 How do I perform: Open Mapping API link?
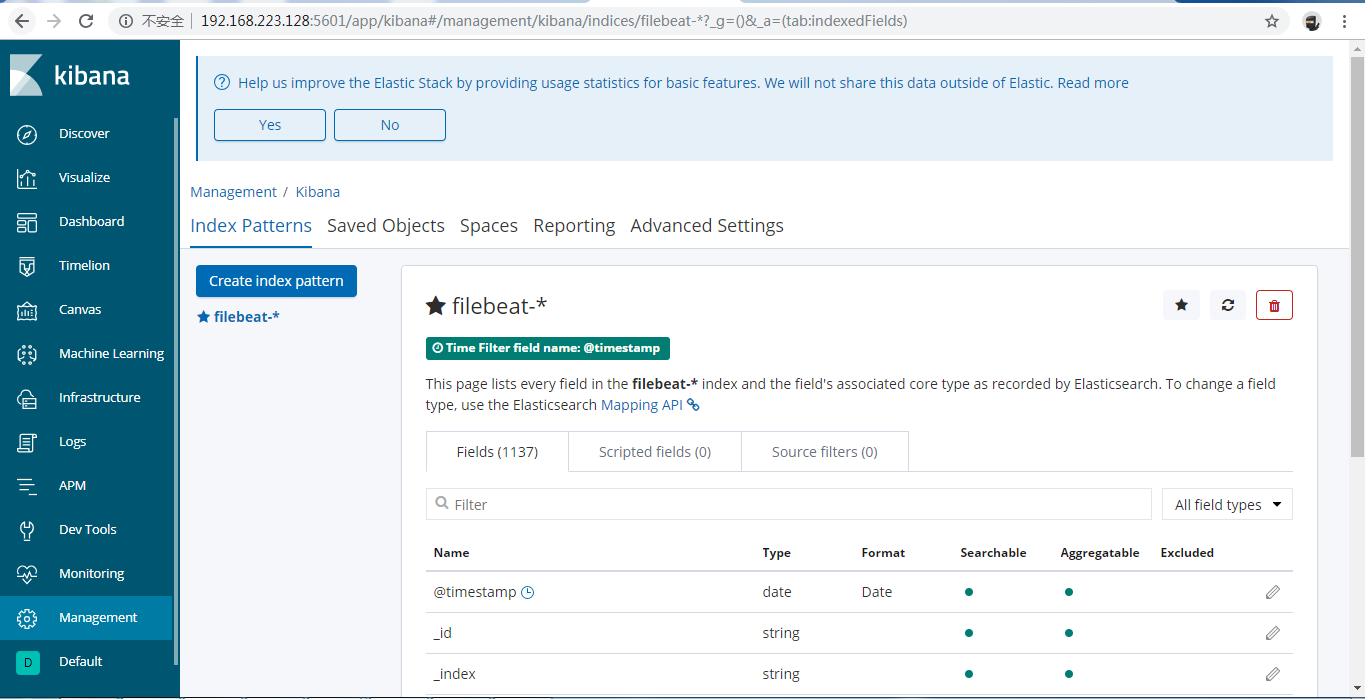pyautogui.click(x=643, y=405)
